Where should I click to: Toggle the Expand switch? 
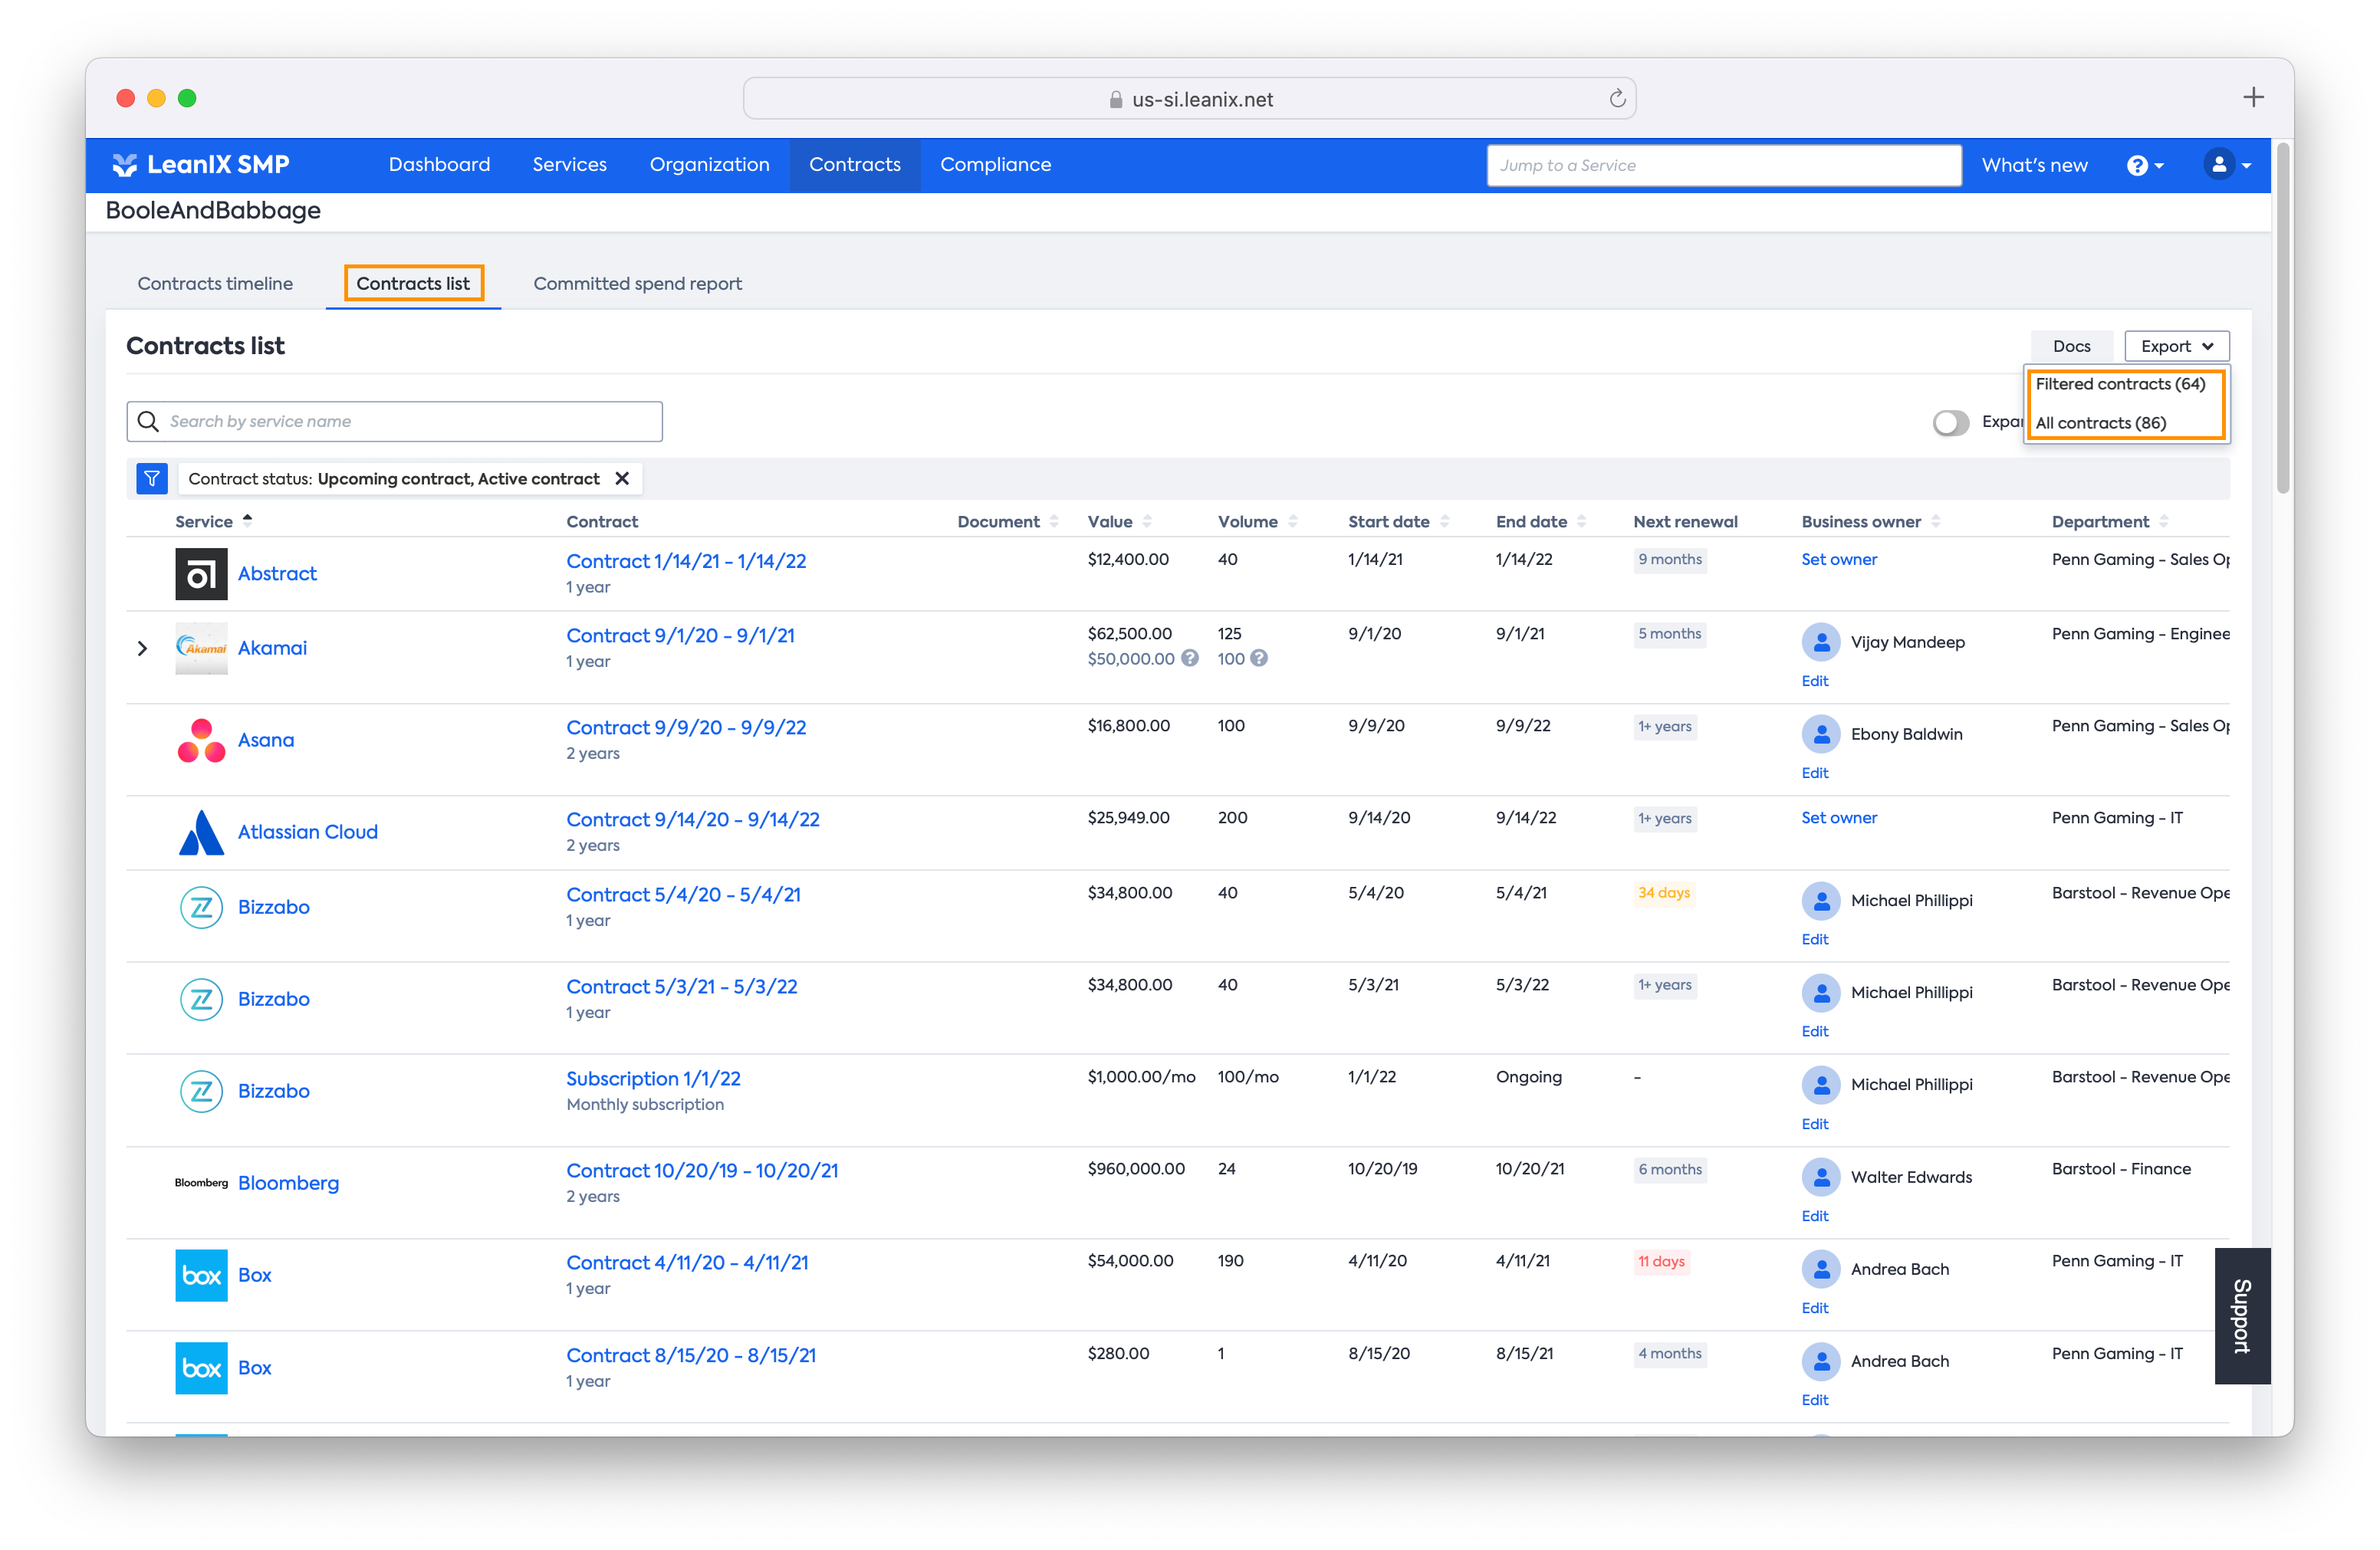pos(1950,422)
